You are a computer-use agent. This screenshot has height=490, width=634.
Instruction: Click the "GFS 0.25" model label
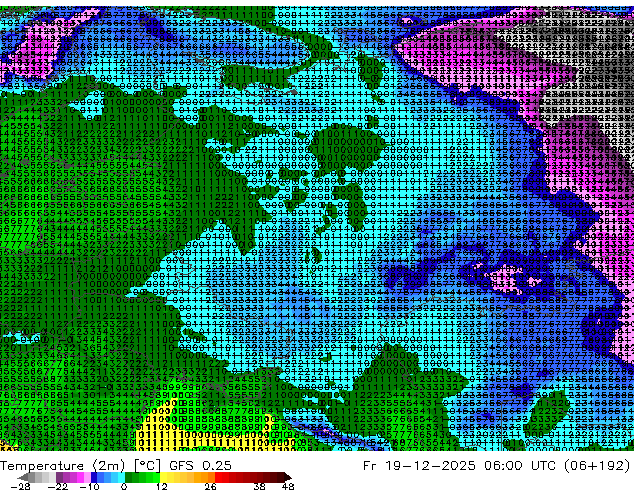coord(200,466)
